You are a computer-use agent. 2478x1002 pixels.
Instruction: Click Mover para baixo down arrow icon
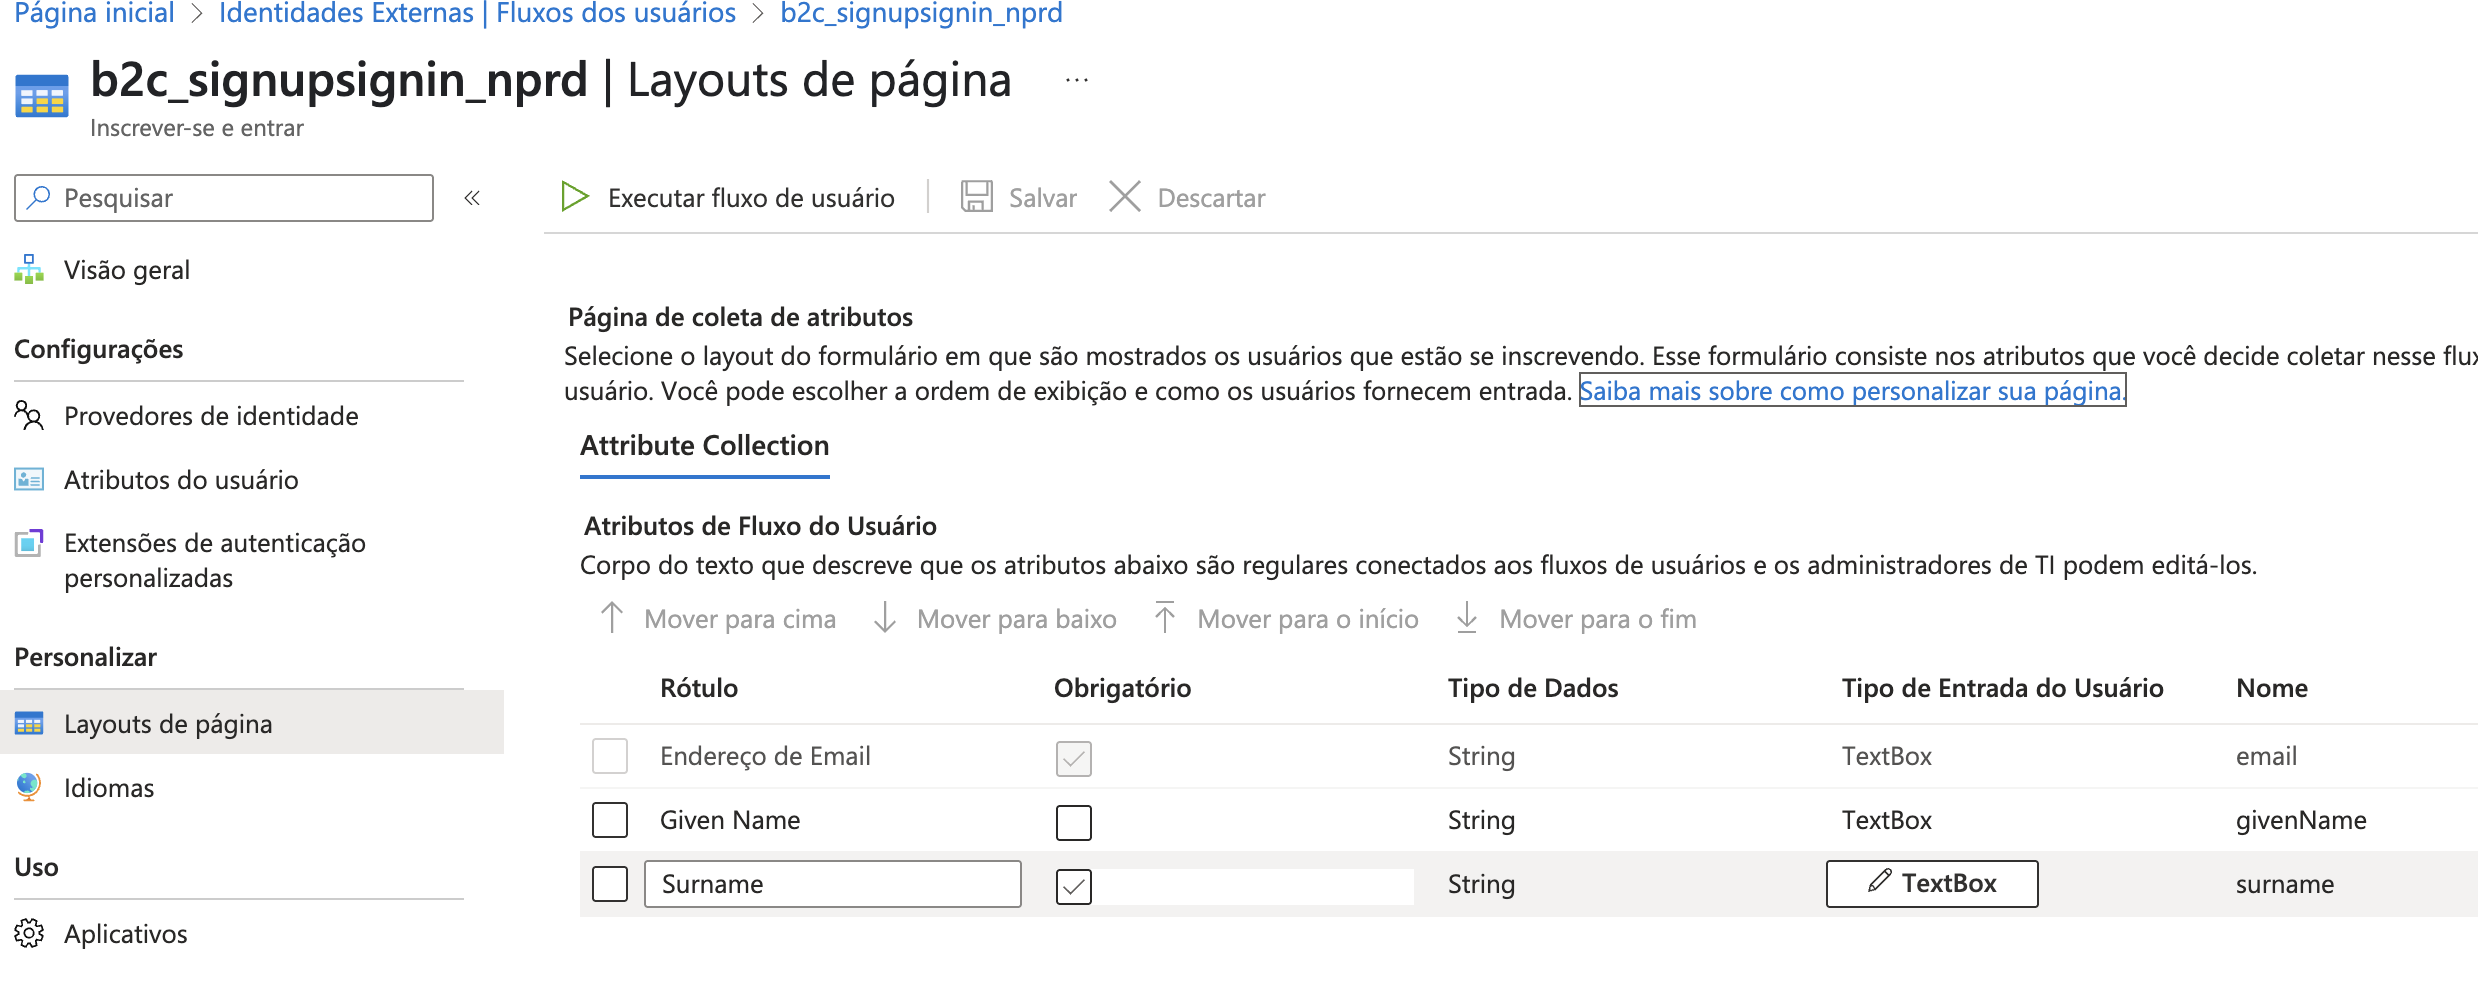tap(884, 618)
